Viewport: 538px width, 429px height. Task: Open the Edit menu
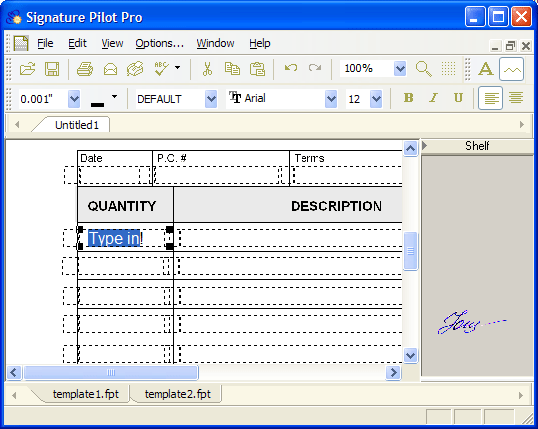(77, 43)
